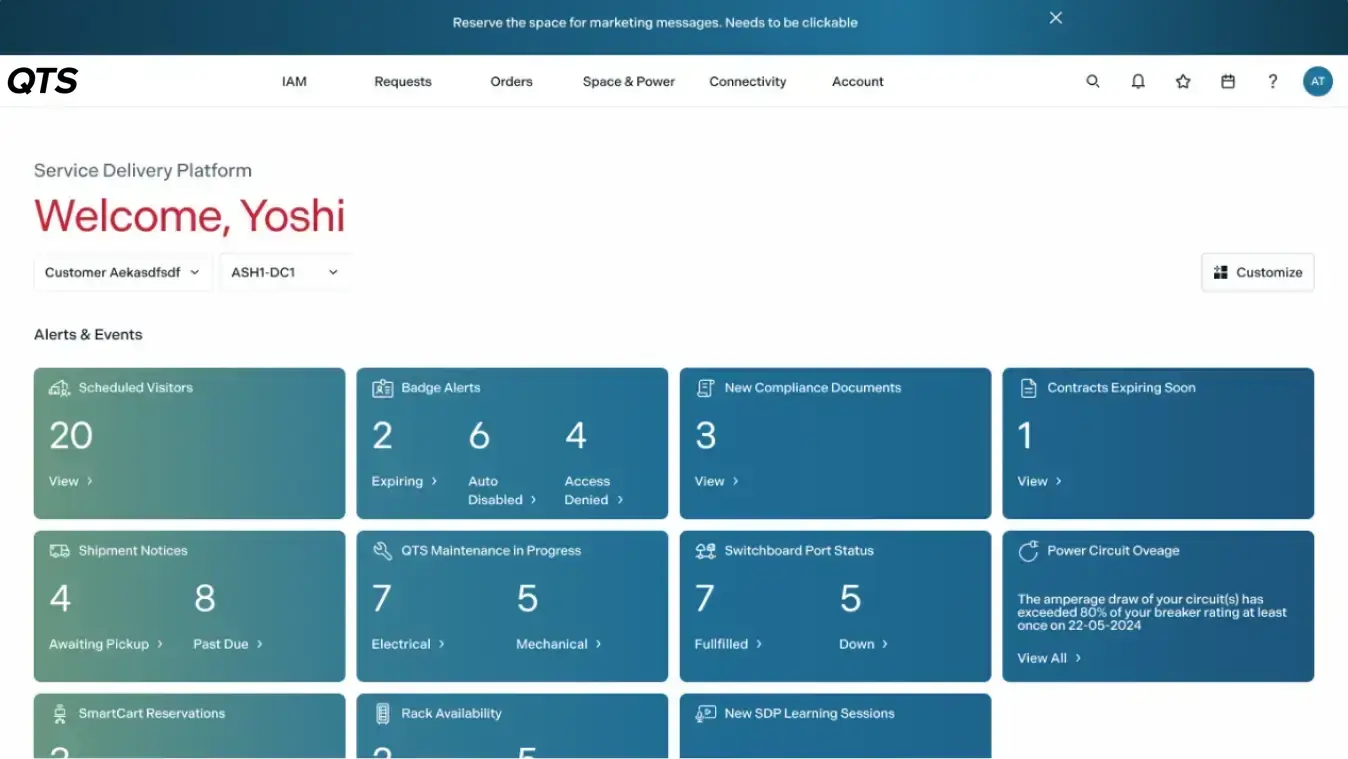
Task: Click the marketing message banner text
Action: pos(655,22)
